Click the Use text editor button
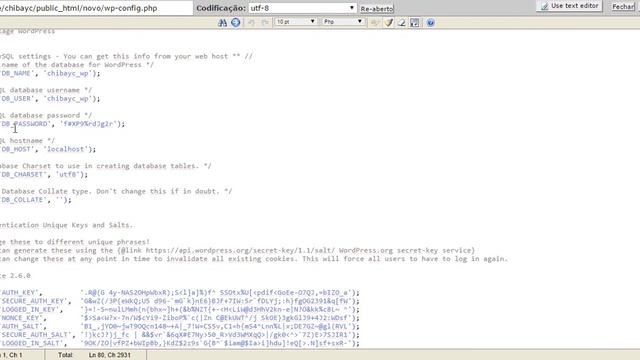This screenshot has height=360, width=640. pyautogui.click(x=569, y=6)
